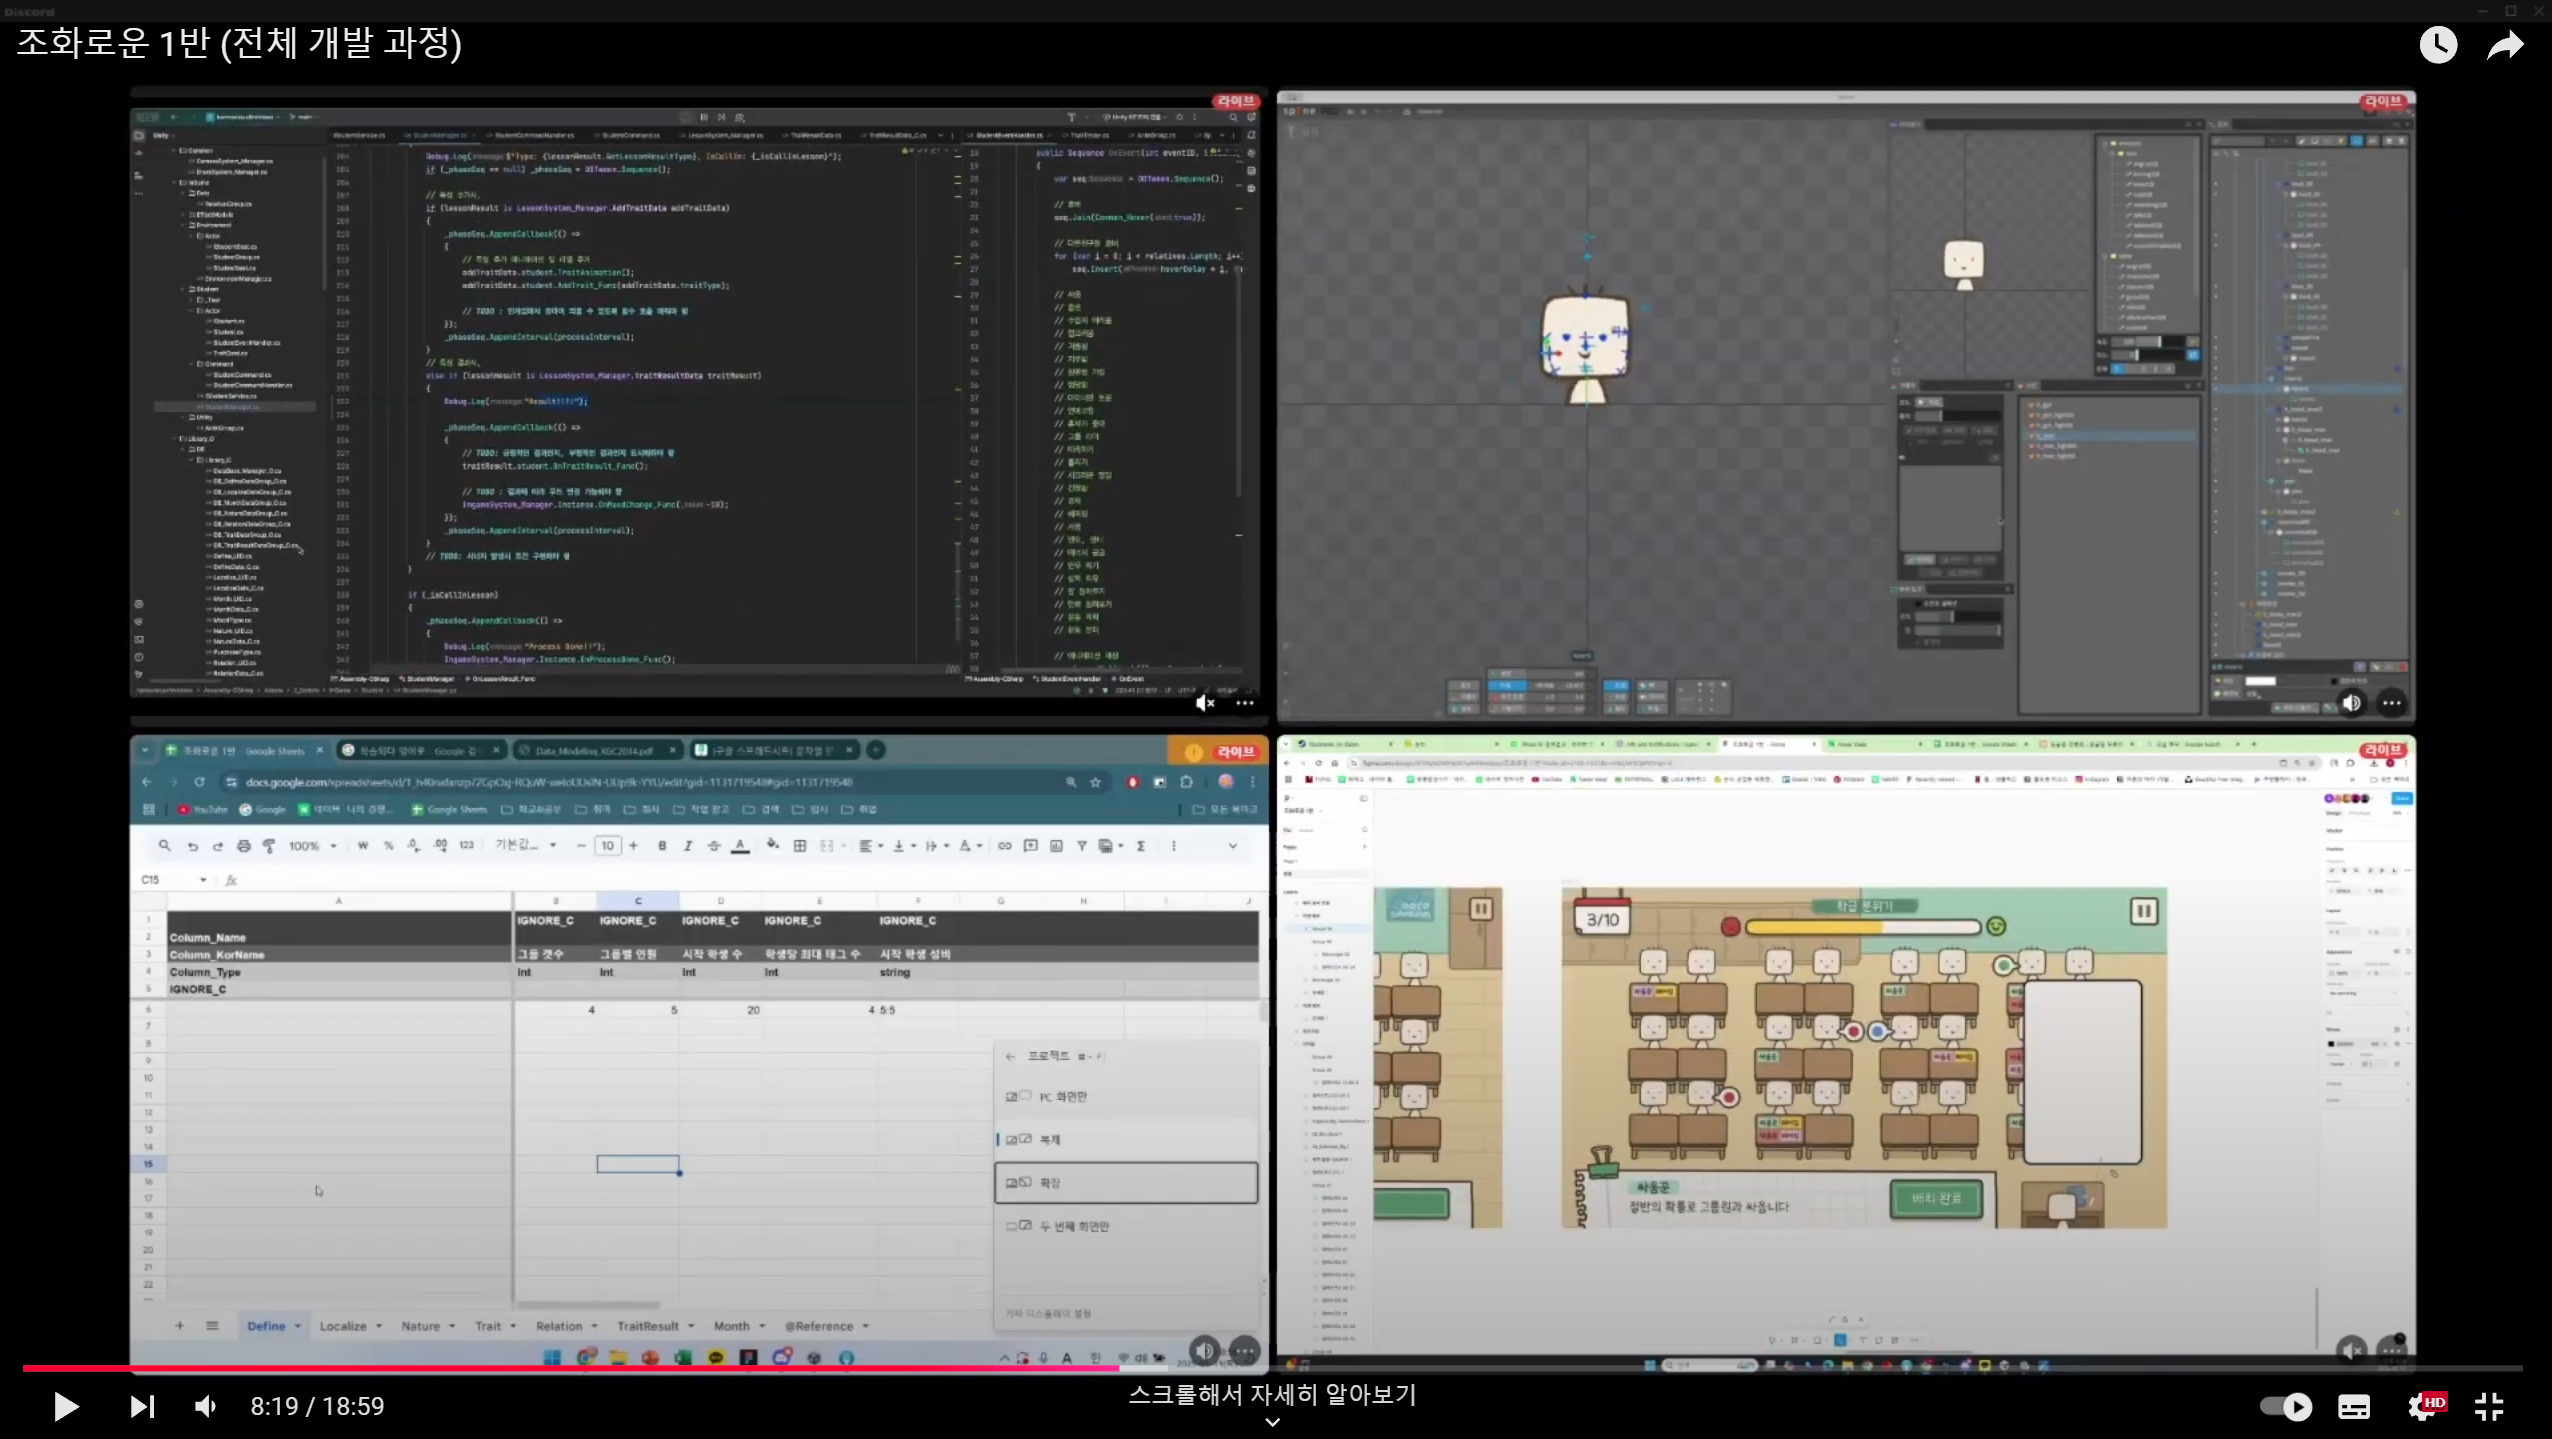The height and width of the screenshot is (1439, 2552).
Task: Toggle bold formatting
Action: 662,846
